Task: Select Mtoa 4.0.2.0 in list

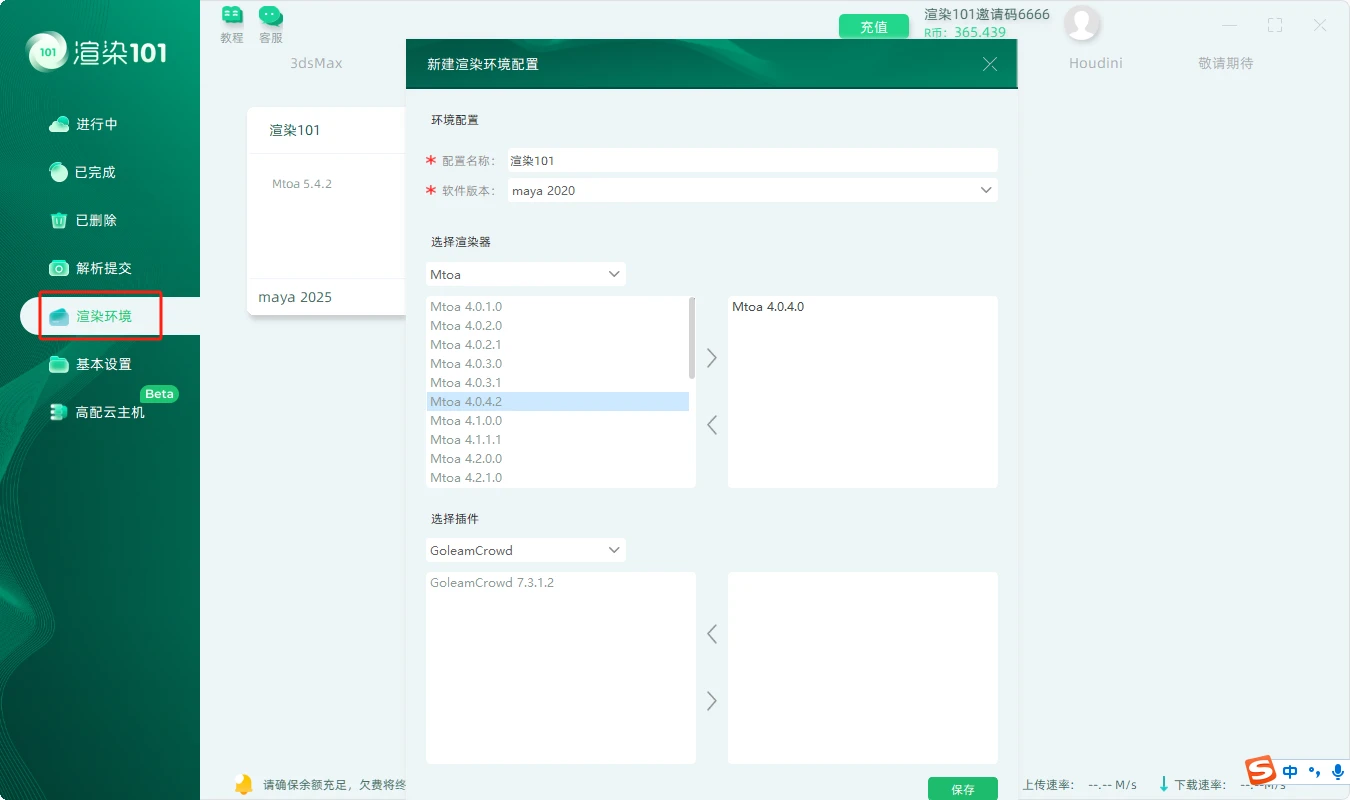Action: [x=558, y=326]
